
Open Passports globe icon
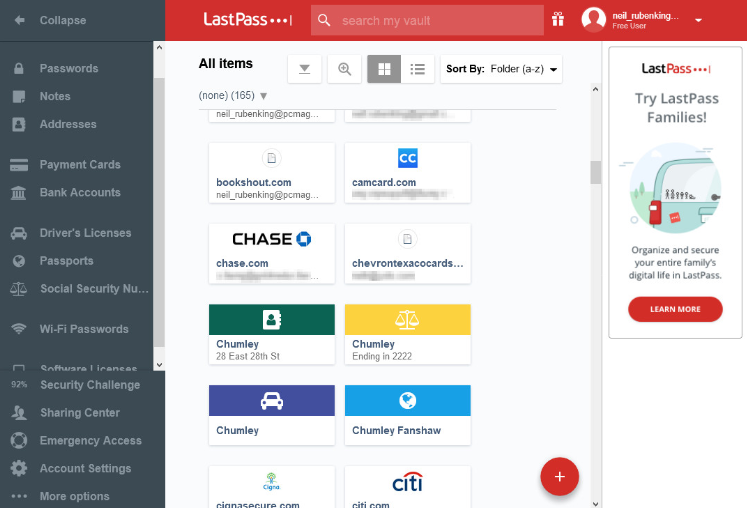(x=19, y=261)
